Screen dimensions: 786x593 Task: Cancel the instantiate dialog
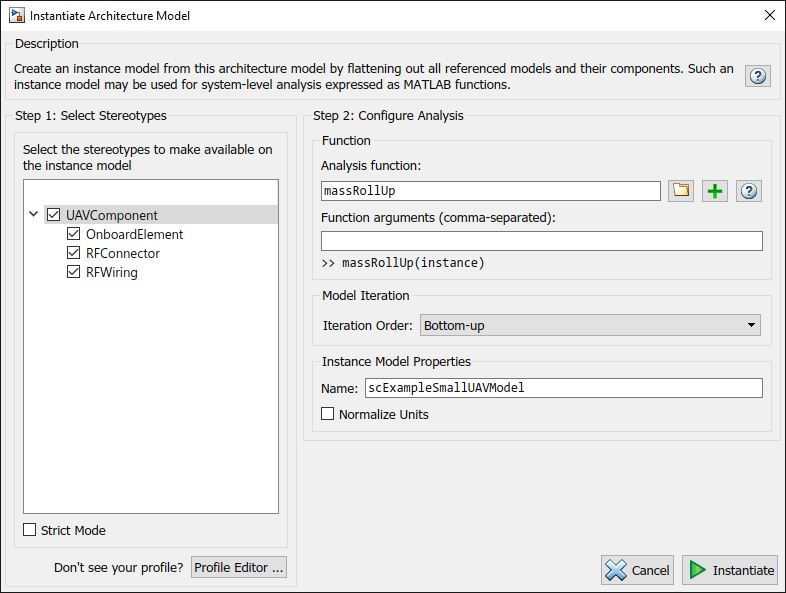(637, 570)
